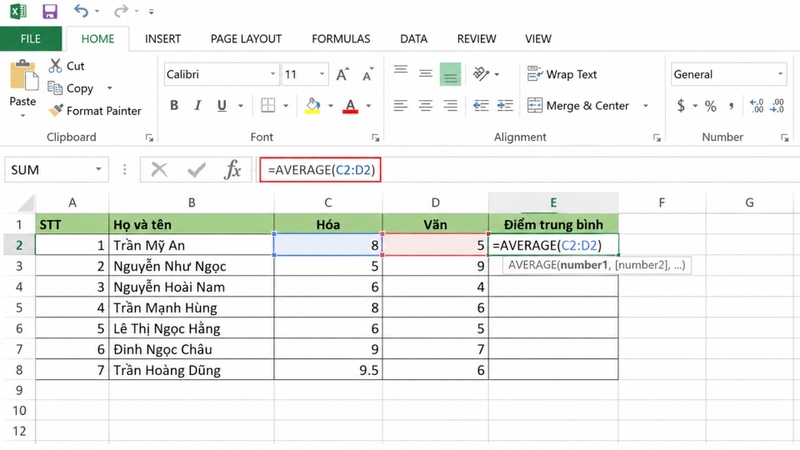Increase decimal places
800x450 pixels.
757,106
